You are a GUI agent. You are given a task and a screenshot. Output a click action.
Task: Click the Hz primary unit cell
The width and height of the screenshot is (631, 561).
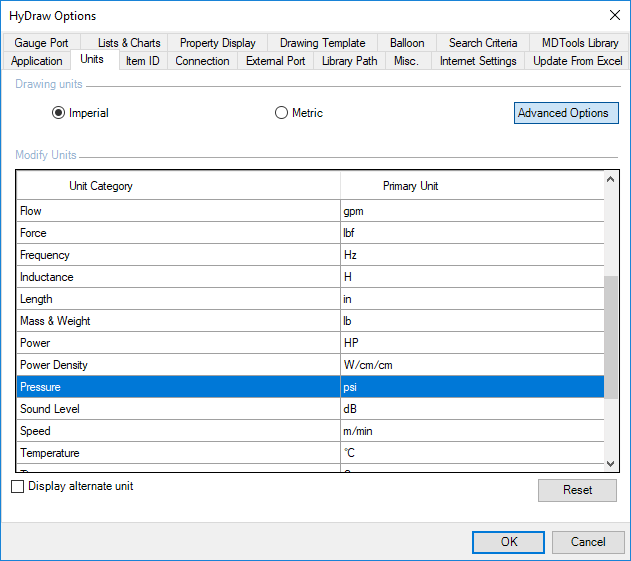coord(472,255)
